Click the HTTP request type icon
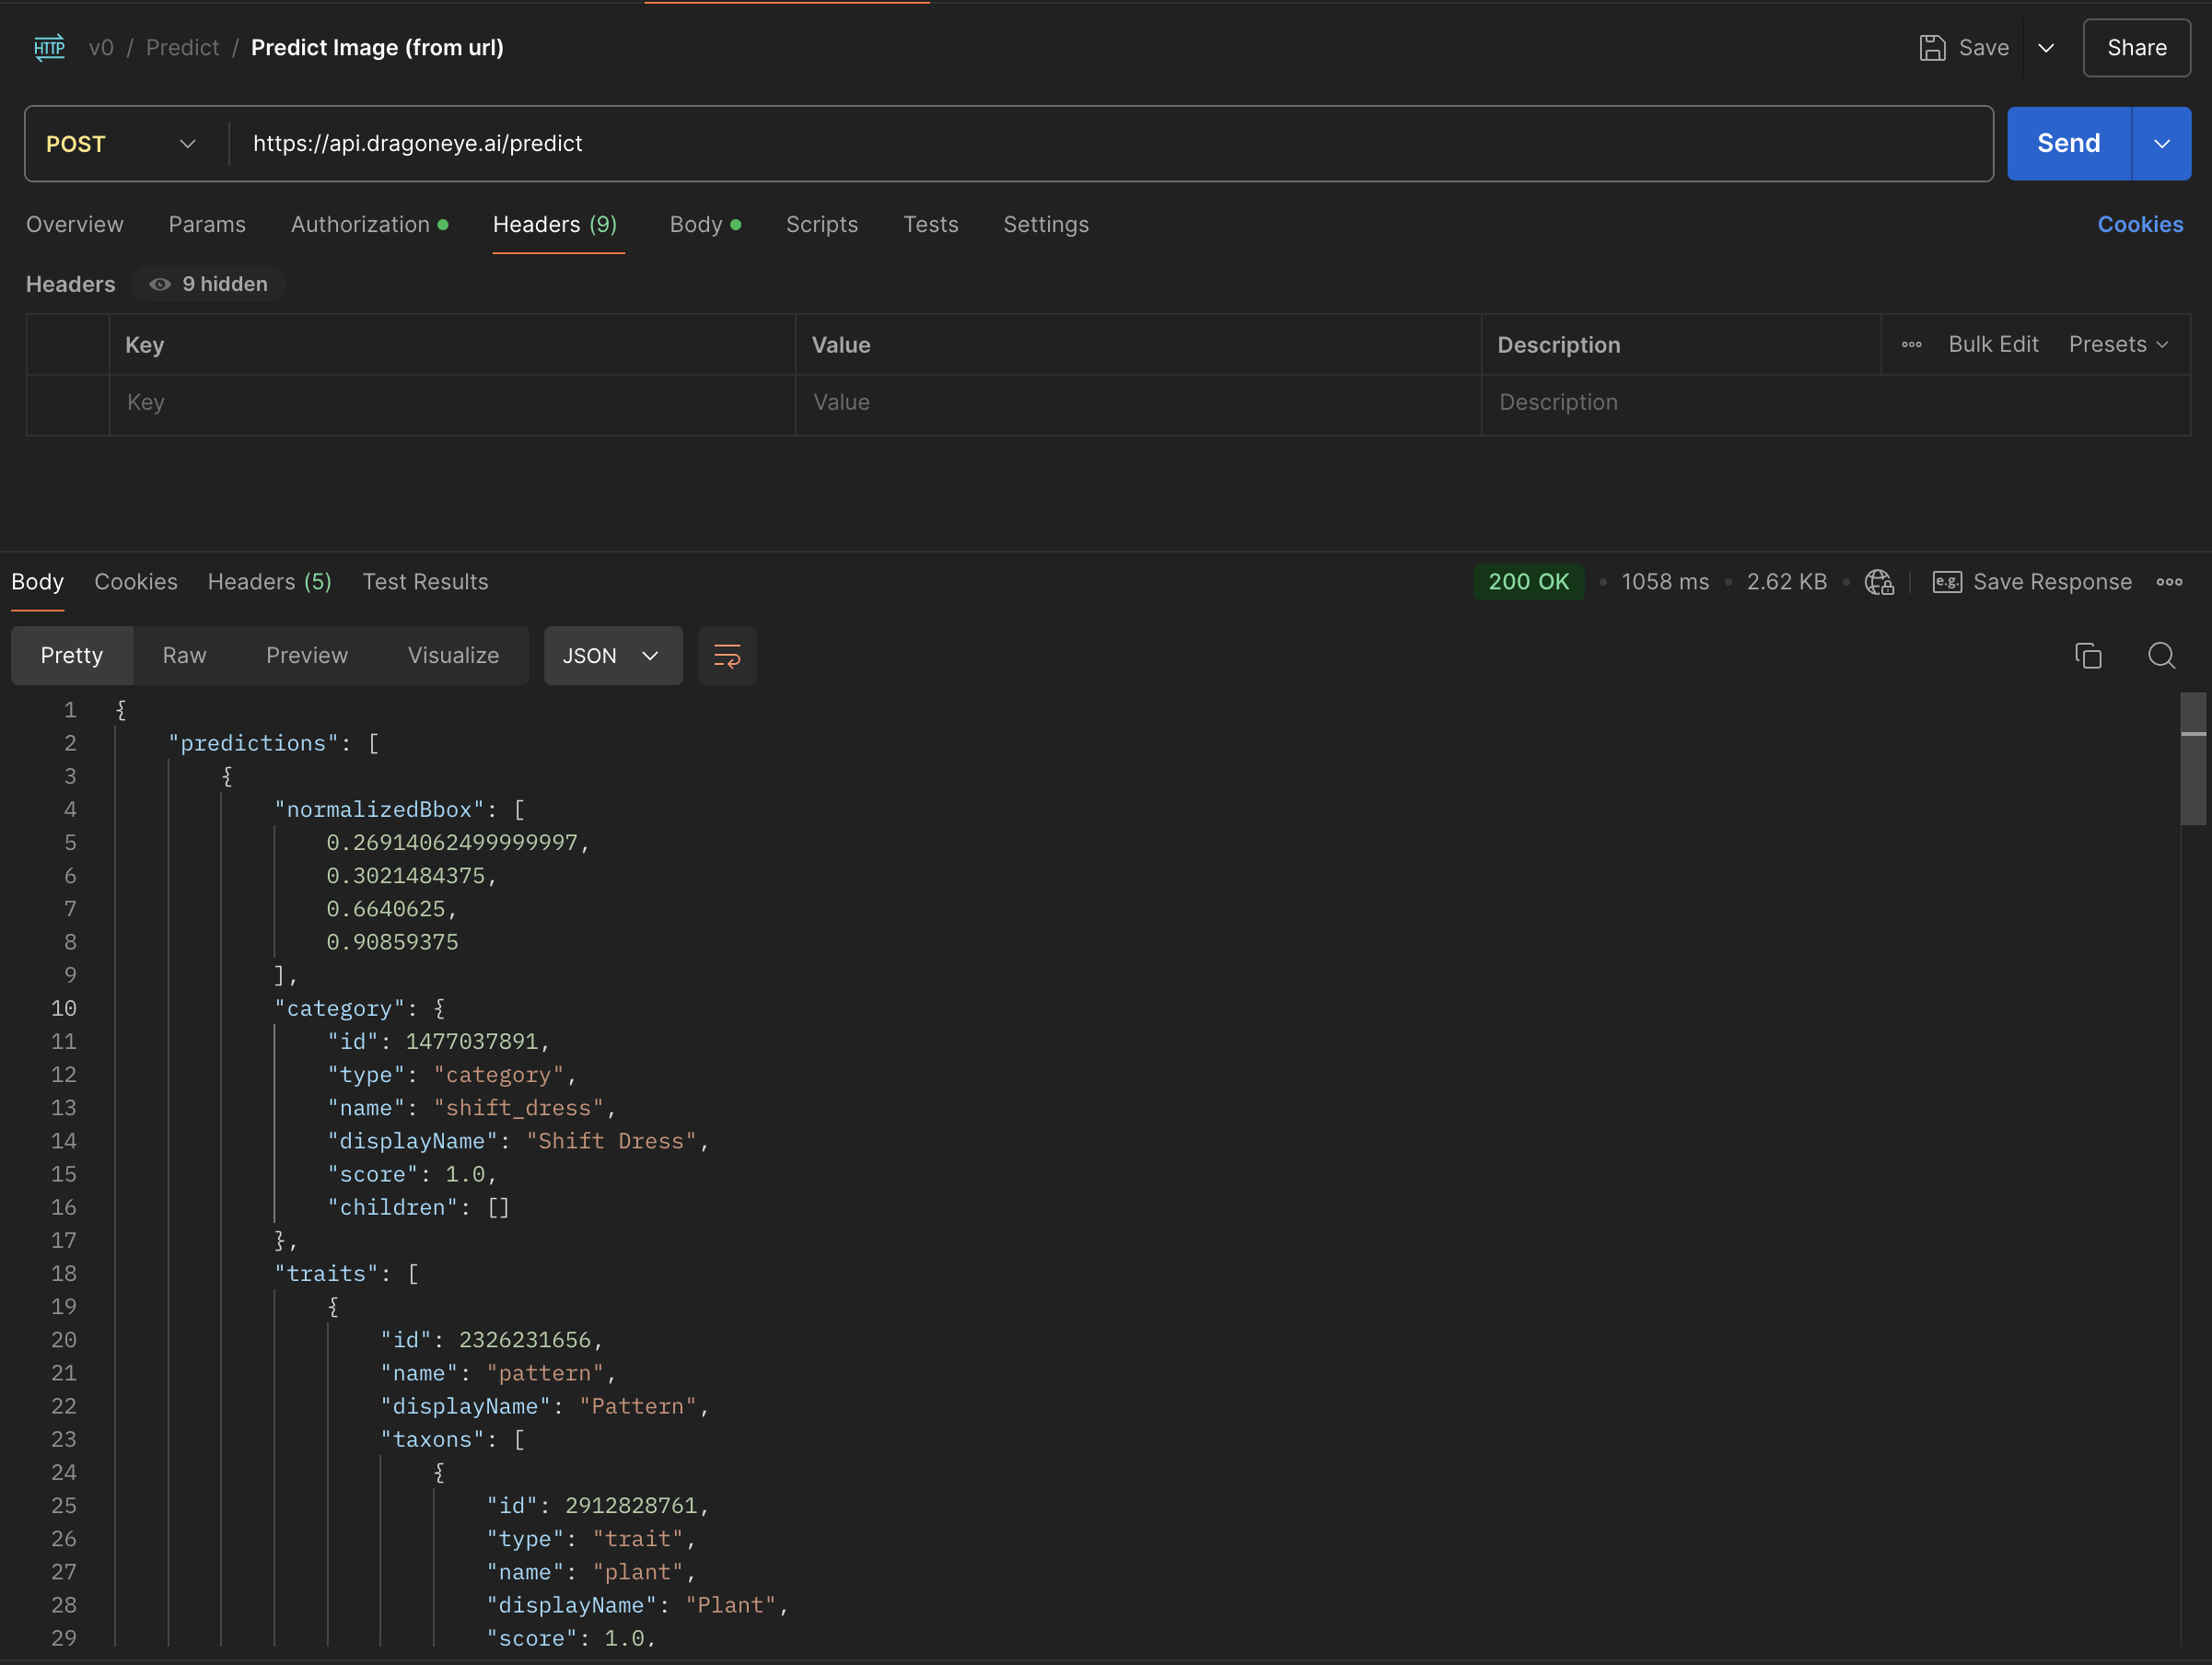 point(49,47)
